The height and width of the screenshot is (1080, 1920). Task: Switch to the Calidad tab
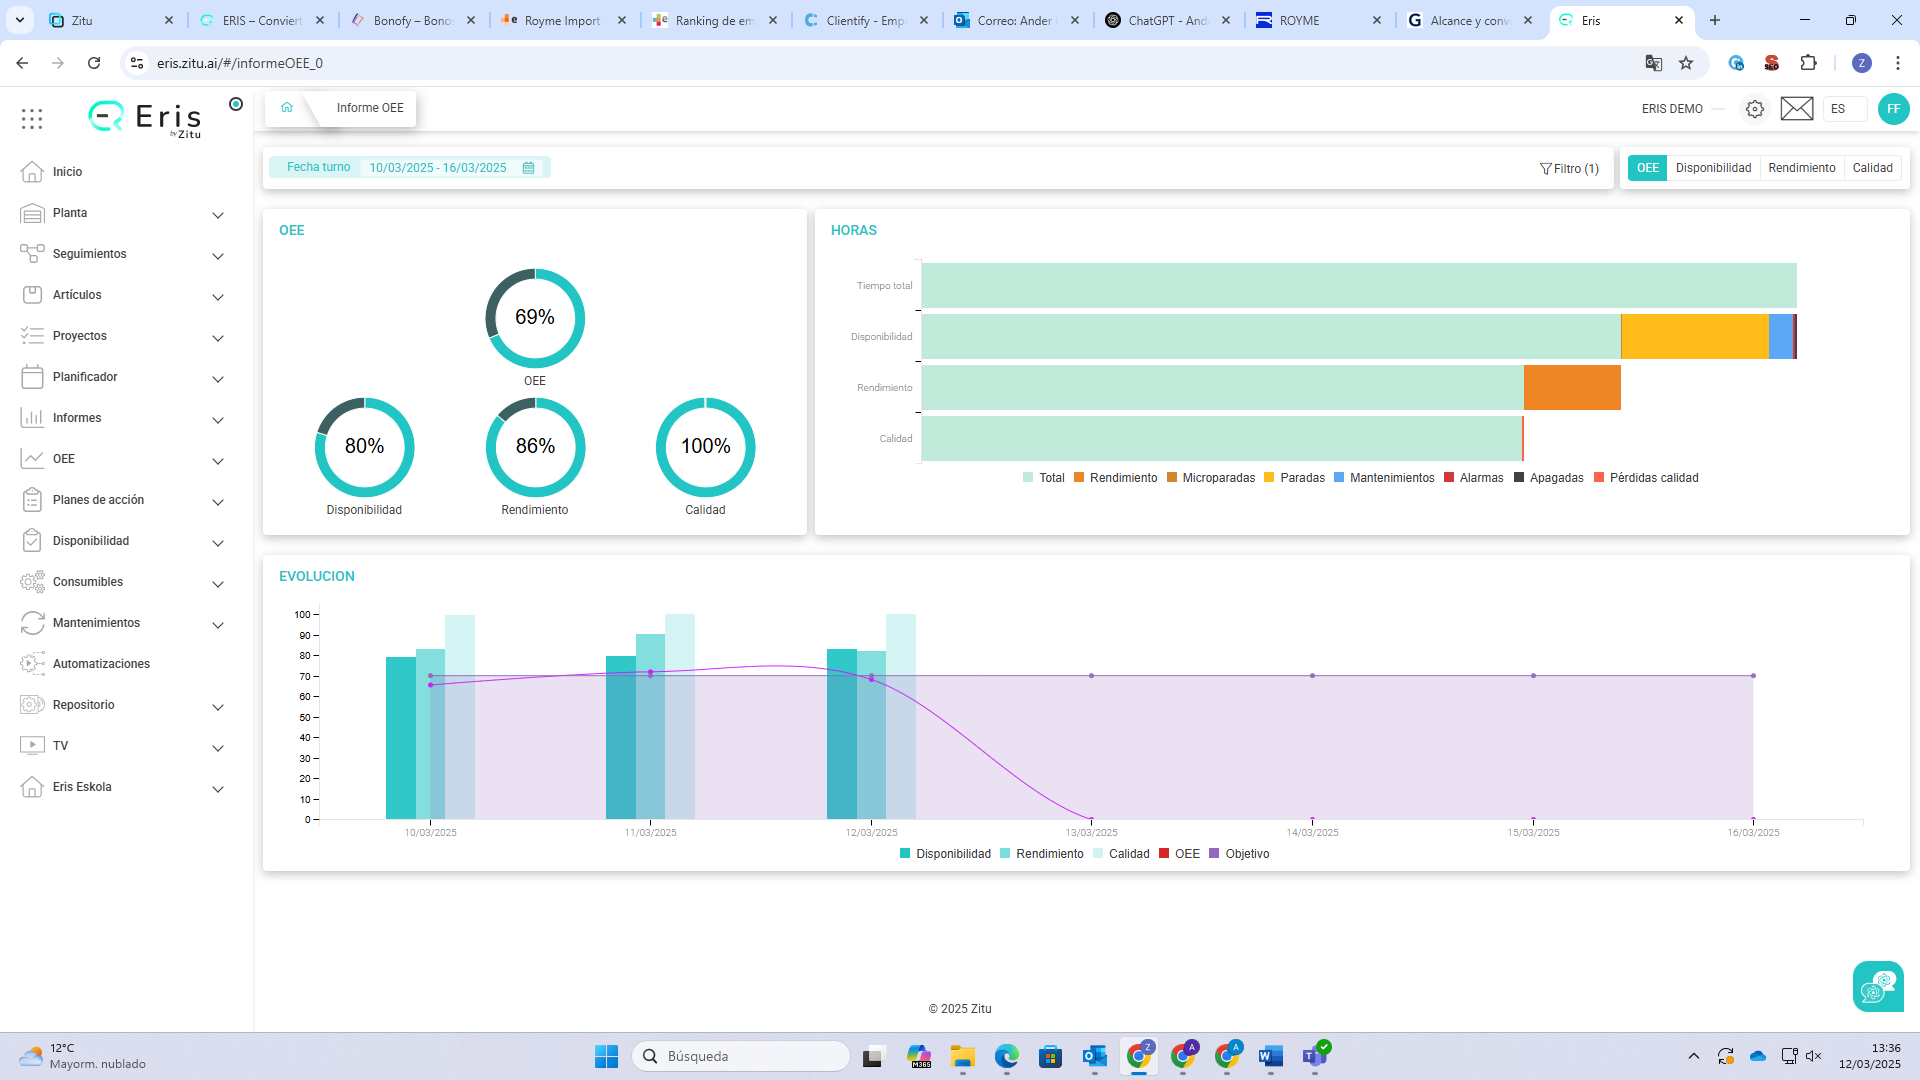point(1872,168)
